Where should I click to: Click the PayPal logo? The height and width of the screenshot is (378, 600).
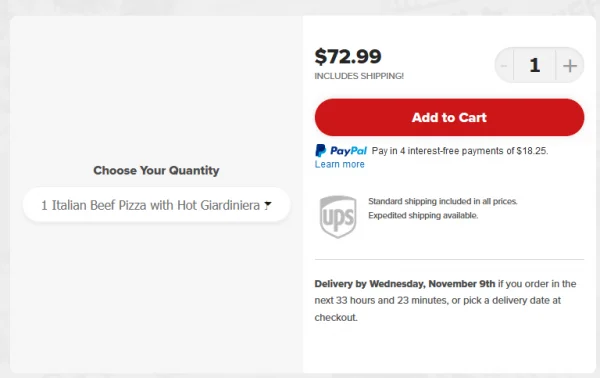coord(341,151)
